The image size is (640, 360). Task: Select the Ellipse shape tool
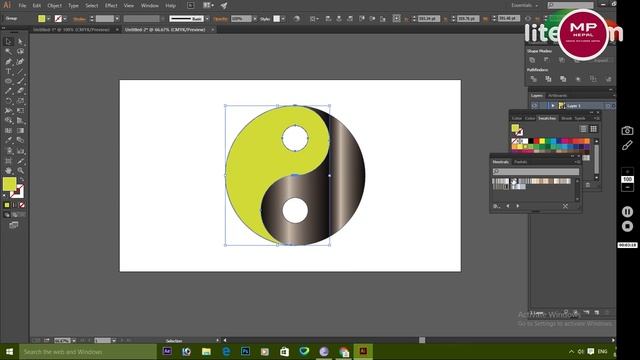tap(8, 81)
